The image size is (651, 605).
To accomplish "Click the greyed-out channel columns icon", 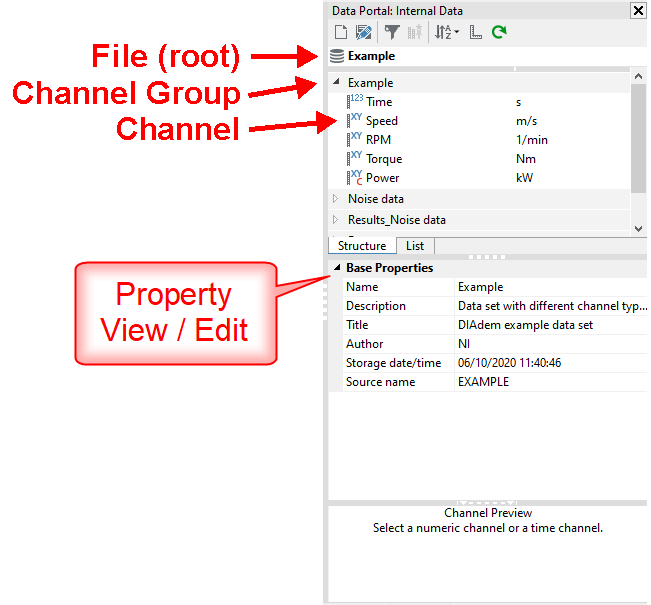I will point(414,32).
